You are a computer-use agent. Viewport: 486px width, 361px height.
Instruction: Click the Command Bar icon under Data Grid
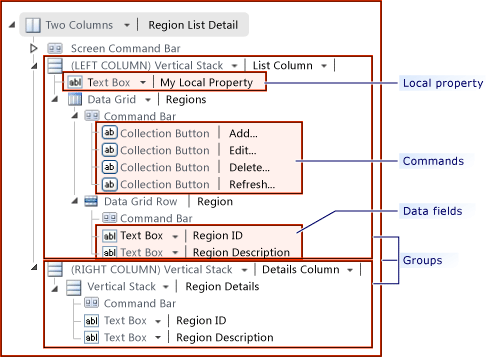(92, 116)
